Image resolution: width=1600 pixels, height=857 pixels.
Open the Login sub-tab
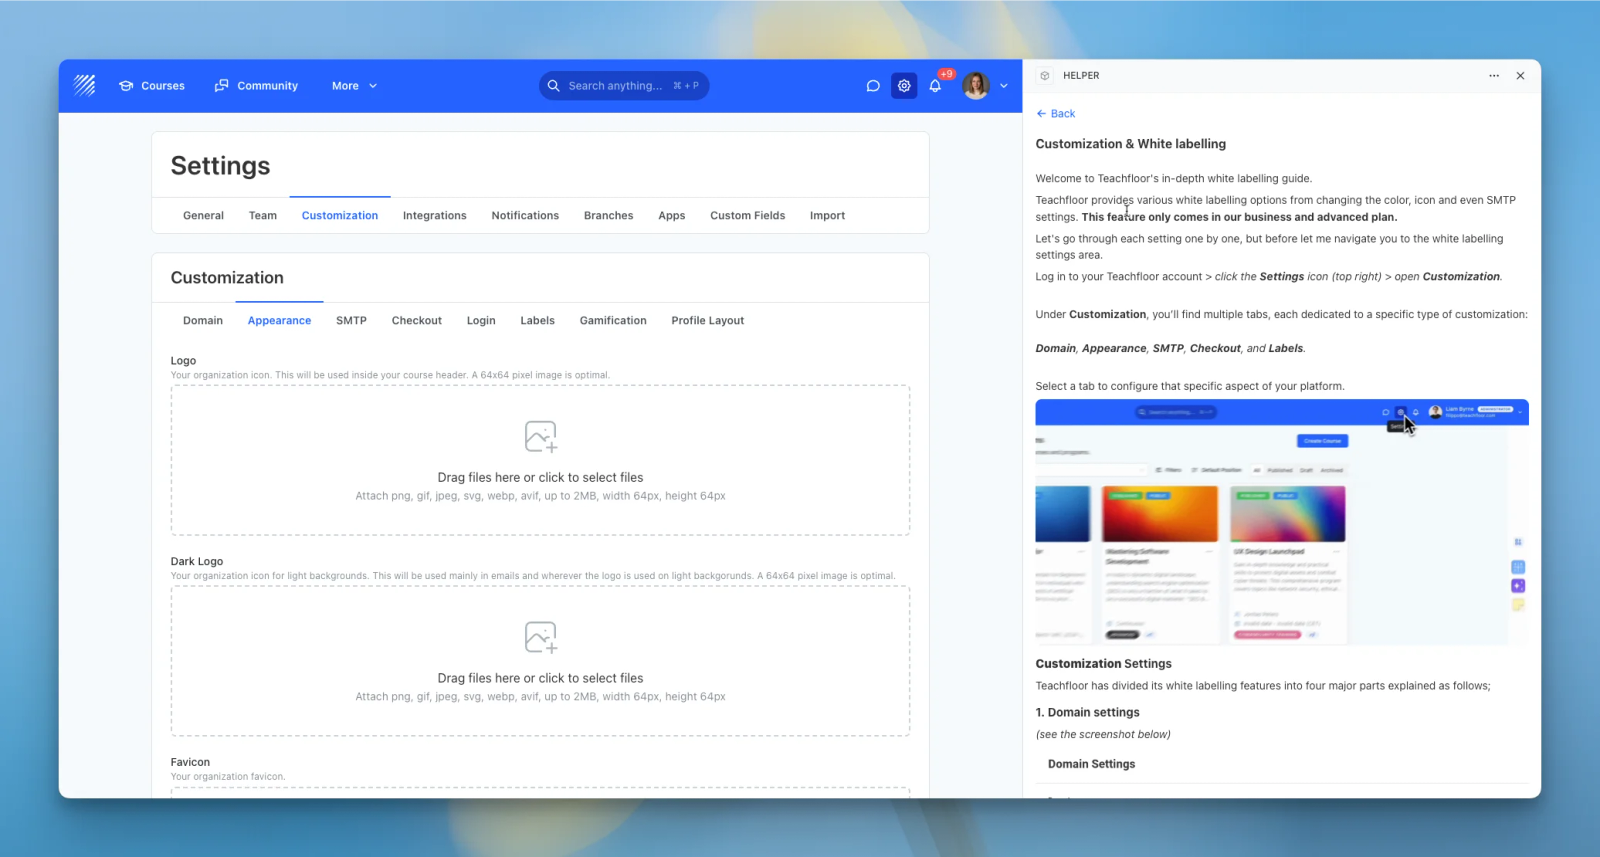click(481, 321)
